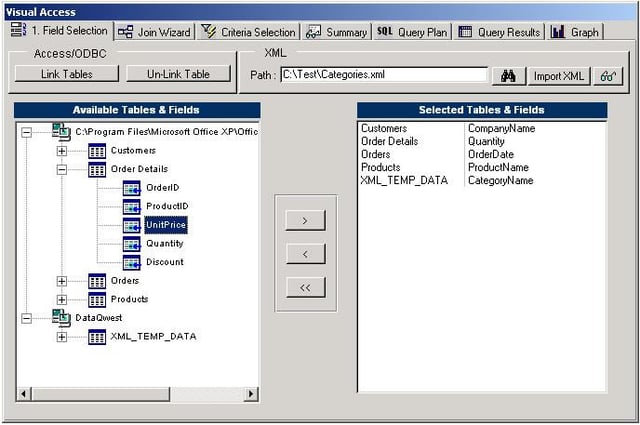The height and width of the screenshot is (425, 640).
Task: Select Discount field label in tree
Action: [x=165, y=262]
